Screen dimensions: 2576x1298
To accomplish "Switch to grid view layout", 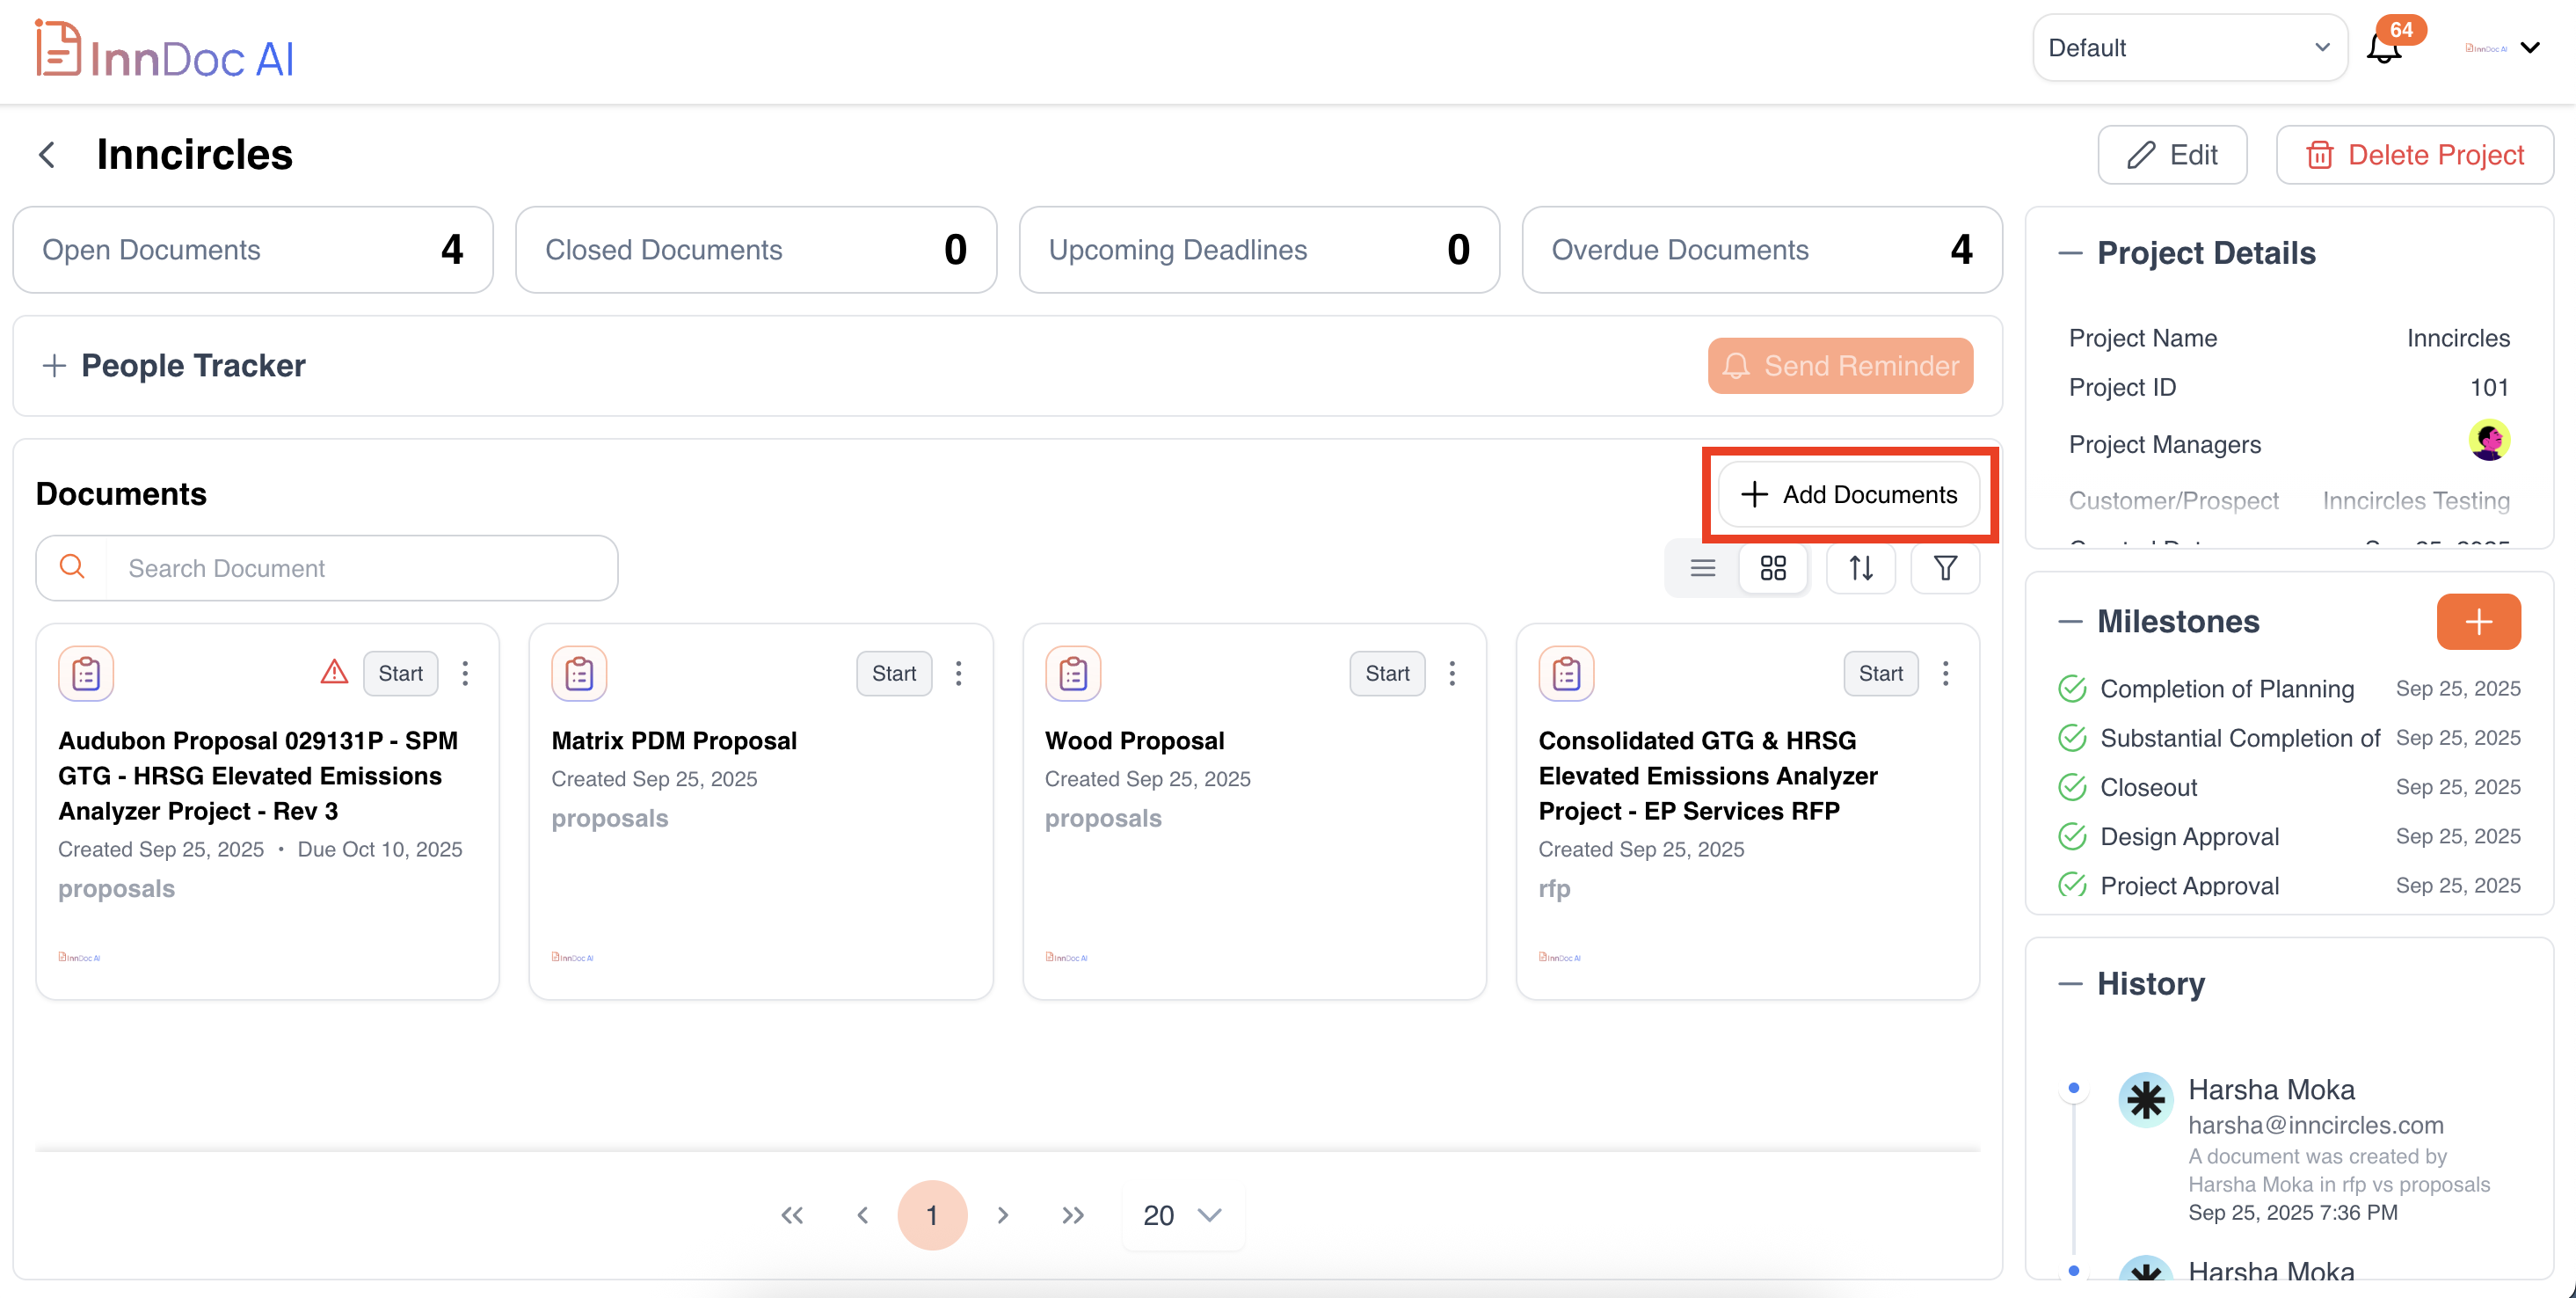I will click(1772, 568).
